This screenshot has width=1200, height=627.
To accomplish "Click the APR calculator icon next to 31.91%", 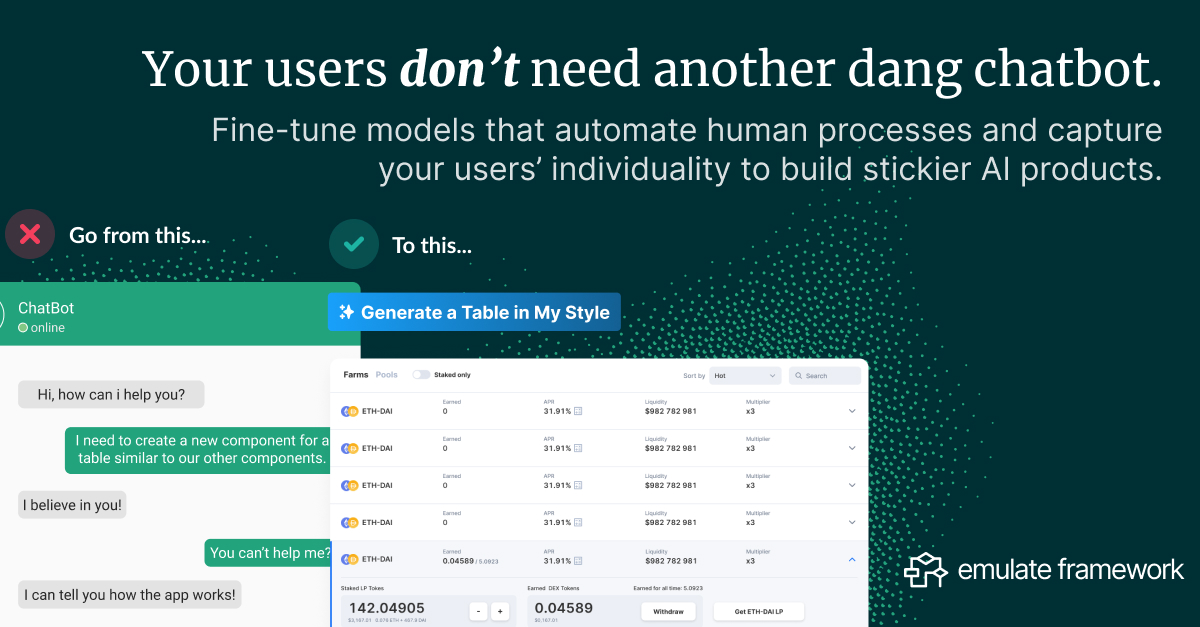I will tap(578, 411).
